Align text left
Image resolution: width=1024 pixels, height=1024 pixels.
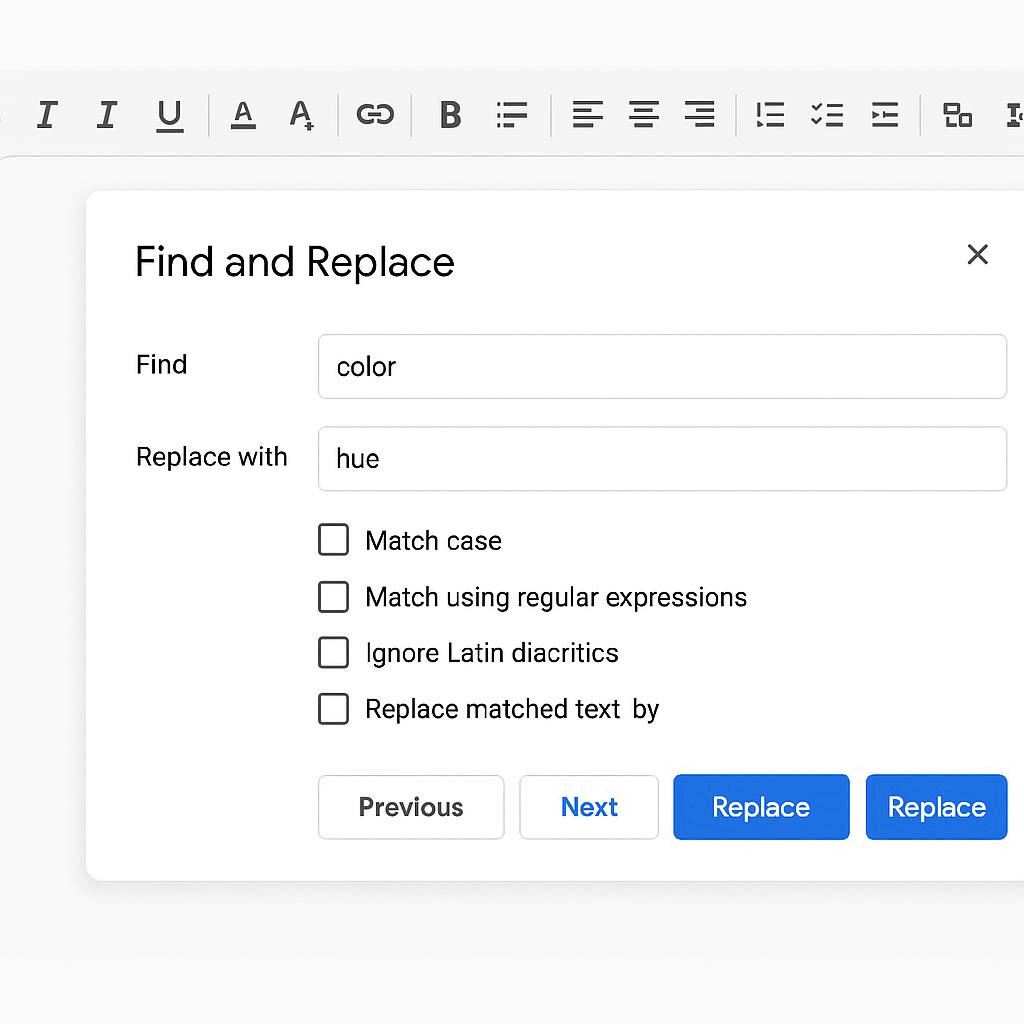point(588,114)
